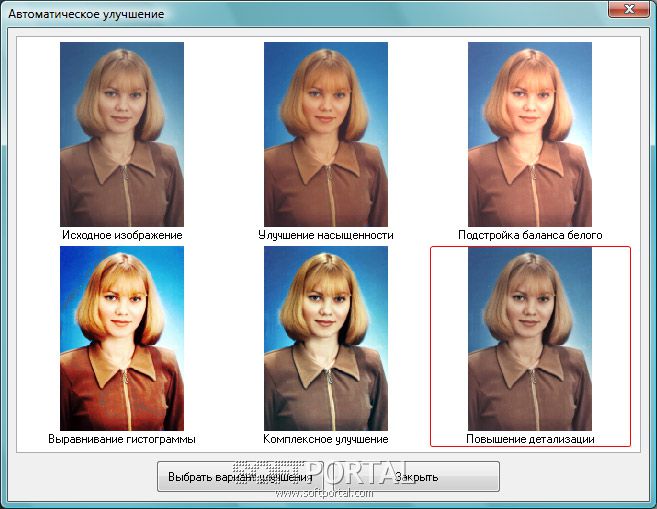
Task: Click the Комплексное улучшение caption text
Action: [326, 439]
